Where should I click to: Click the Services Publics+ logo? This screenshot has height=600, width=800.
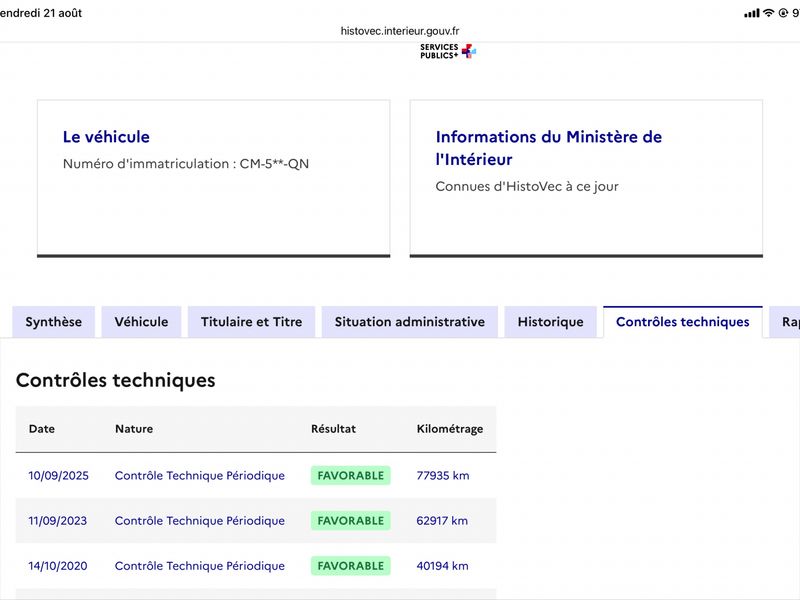(448, 51)
